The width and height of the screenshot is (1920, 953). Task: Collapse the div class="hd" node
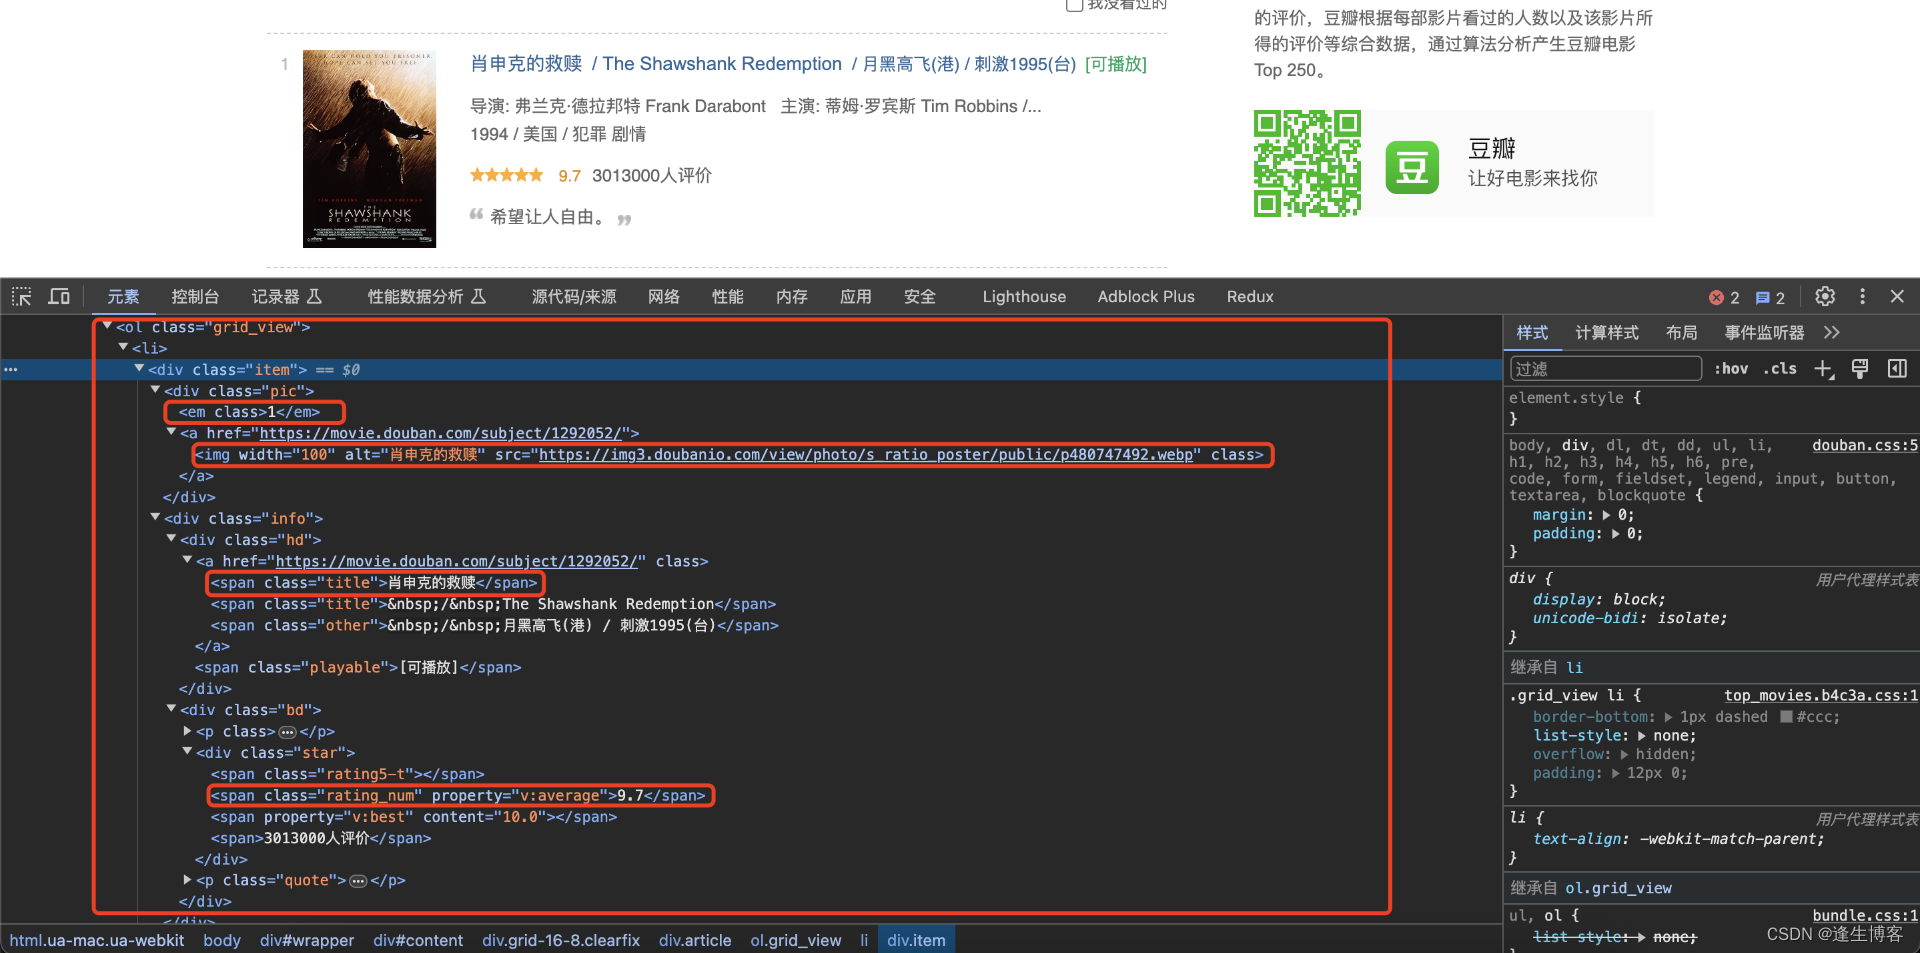coord(171,539)
